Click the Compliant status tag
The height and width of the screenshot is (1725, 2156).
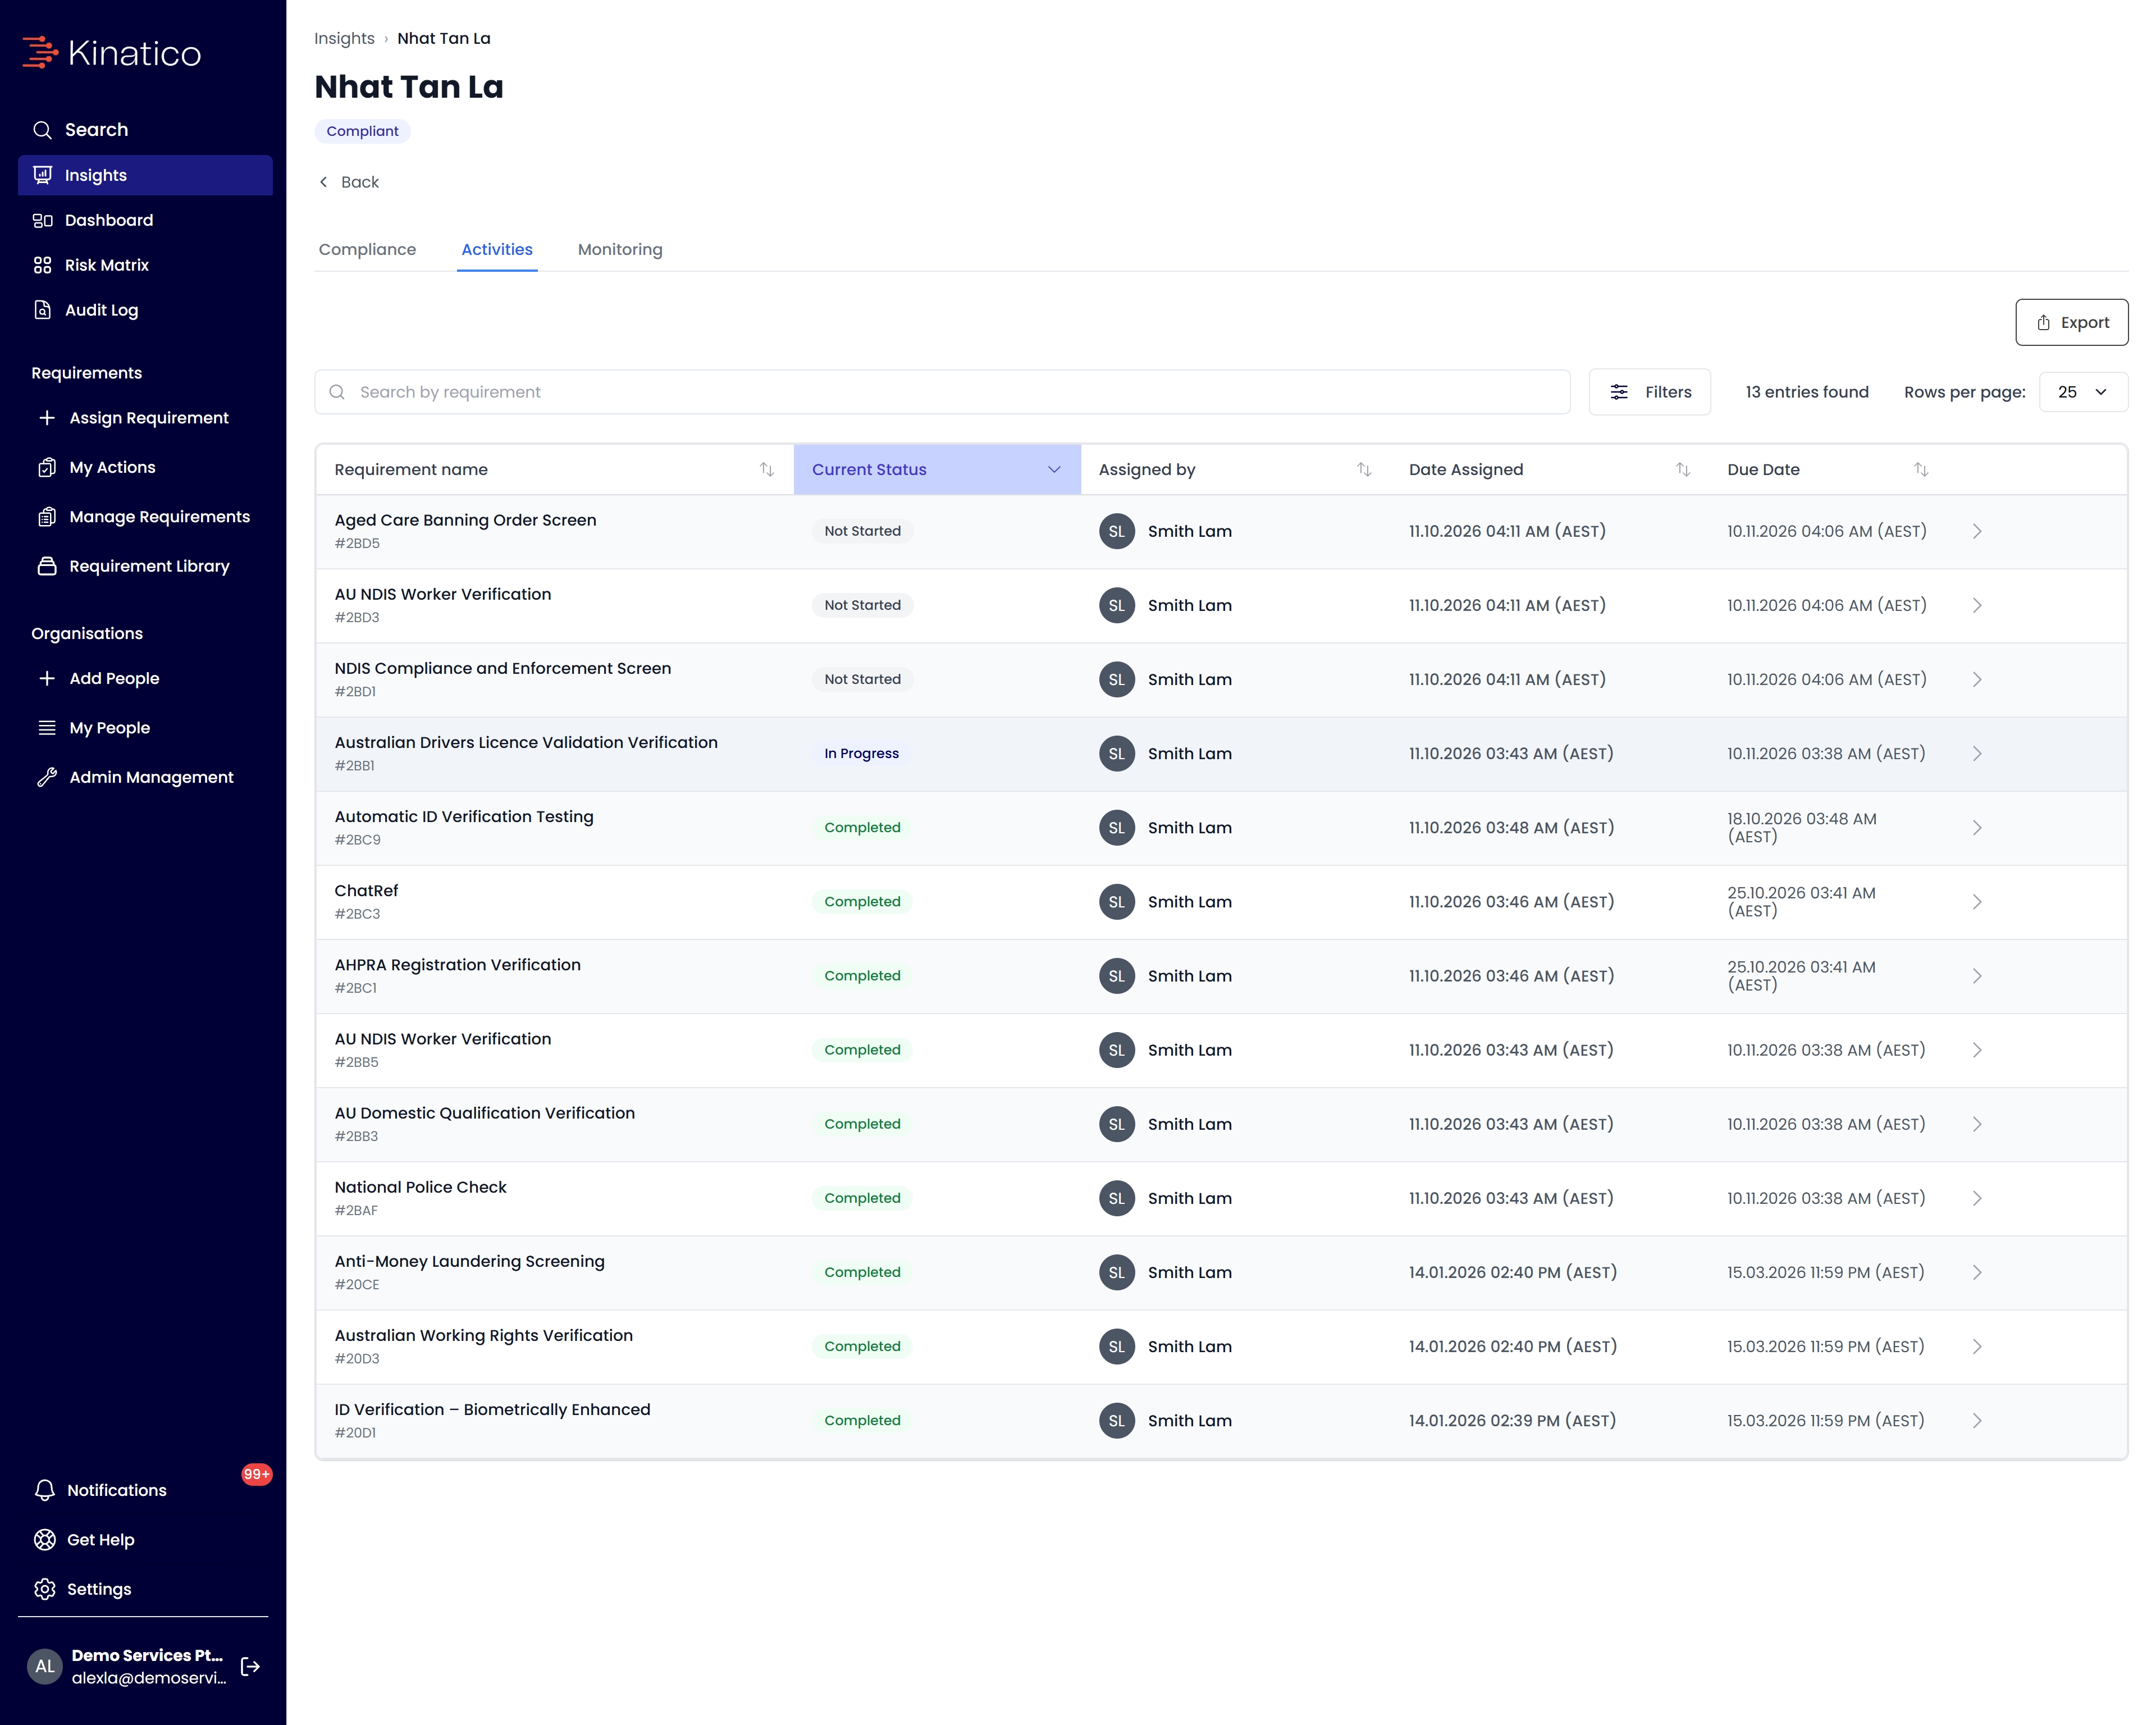(362, 131)
